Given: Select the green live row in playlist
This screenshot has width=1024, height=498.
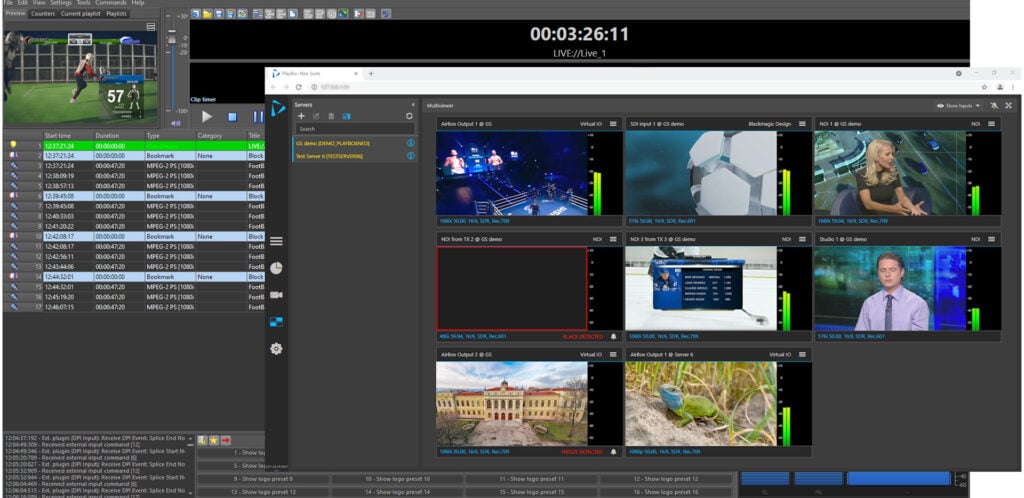Looking at the screenshot, I should coord(133,146).
